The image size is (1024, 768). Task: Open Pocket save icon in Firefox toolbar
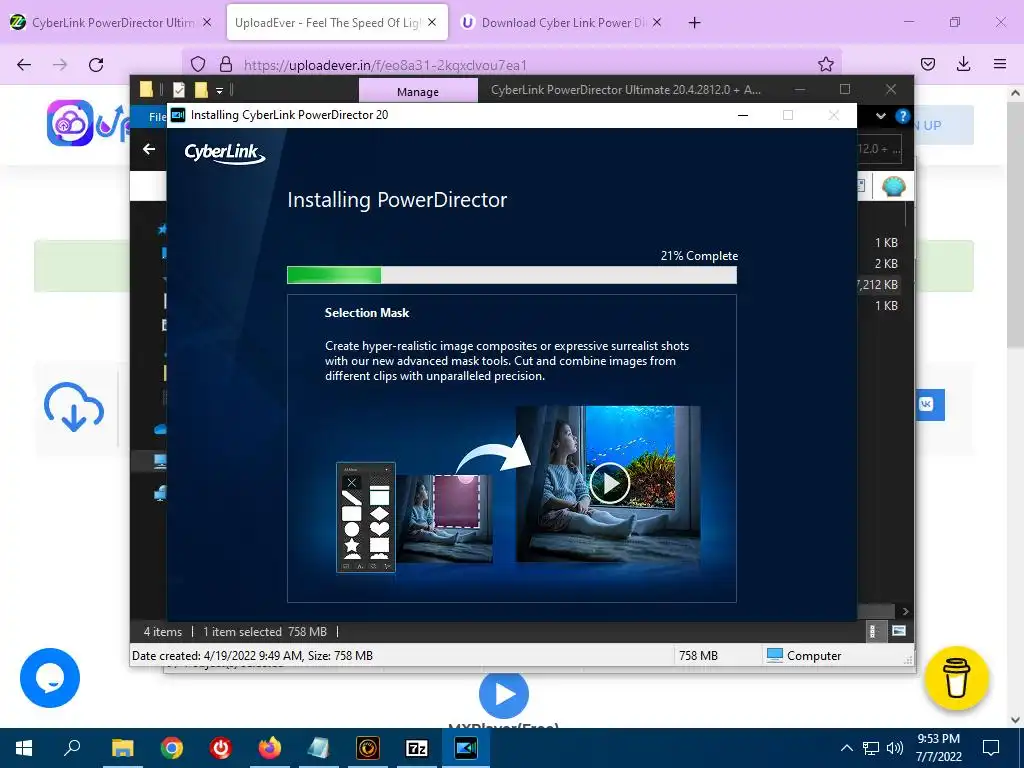point(927,64)
